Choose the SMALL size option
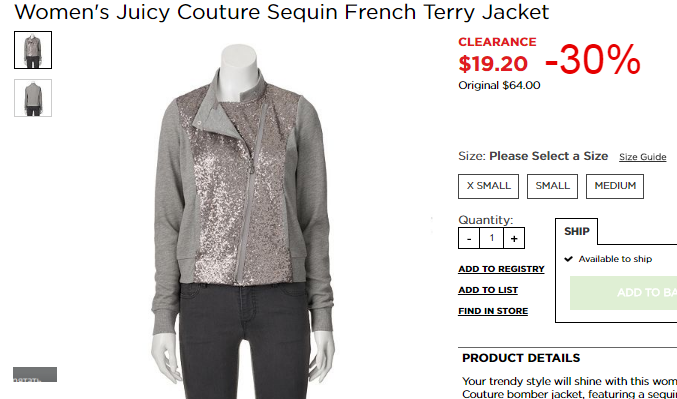This screenshot has height=399, width=677. tap(552, 186)
